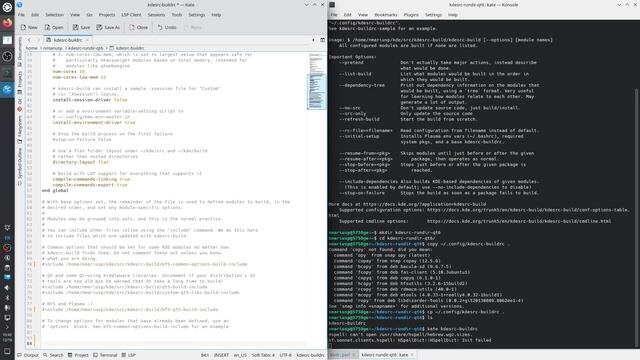Click the cursor position indicator in status bar
640x360 pixels.
pos(204,355)
